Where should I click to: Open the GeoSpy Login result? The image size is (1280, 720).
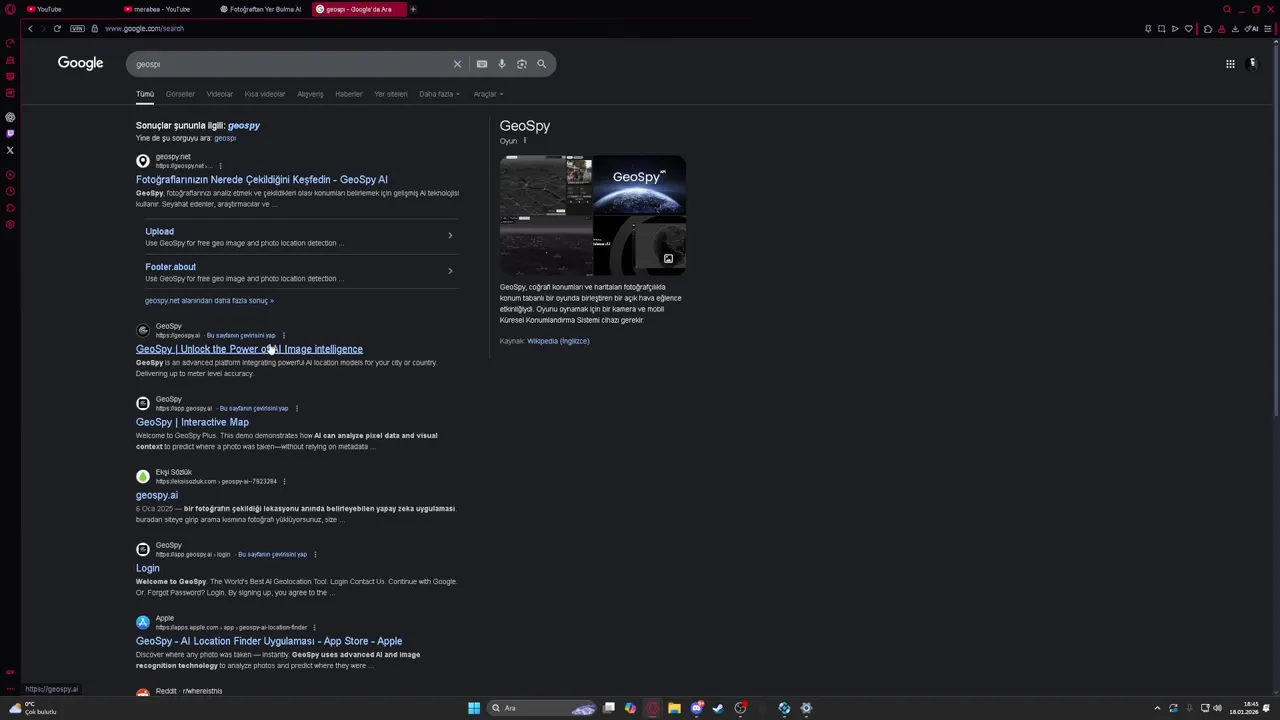tap(148, 568)
